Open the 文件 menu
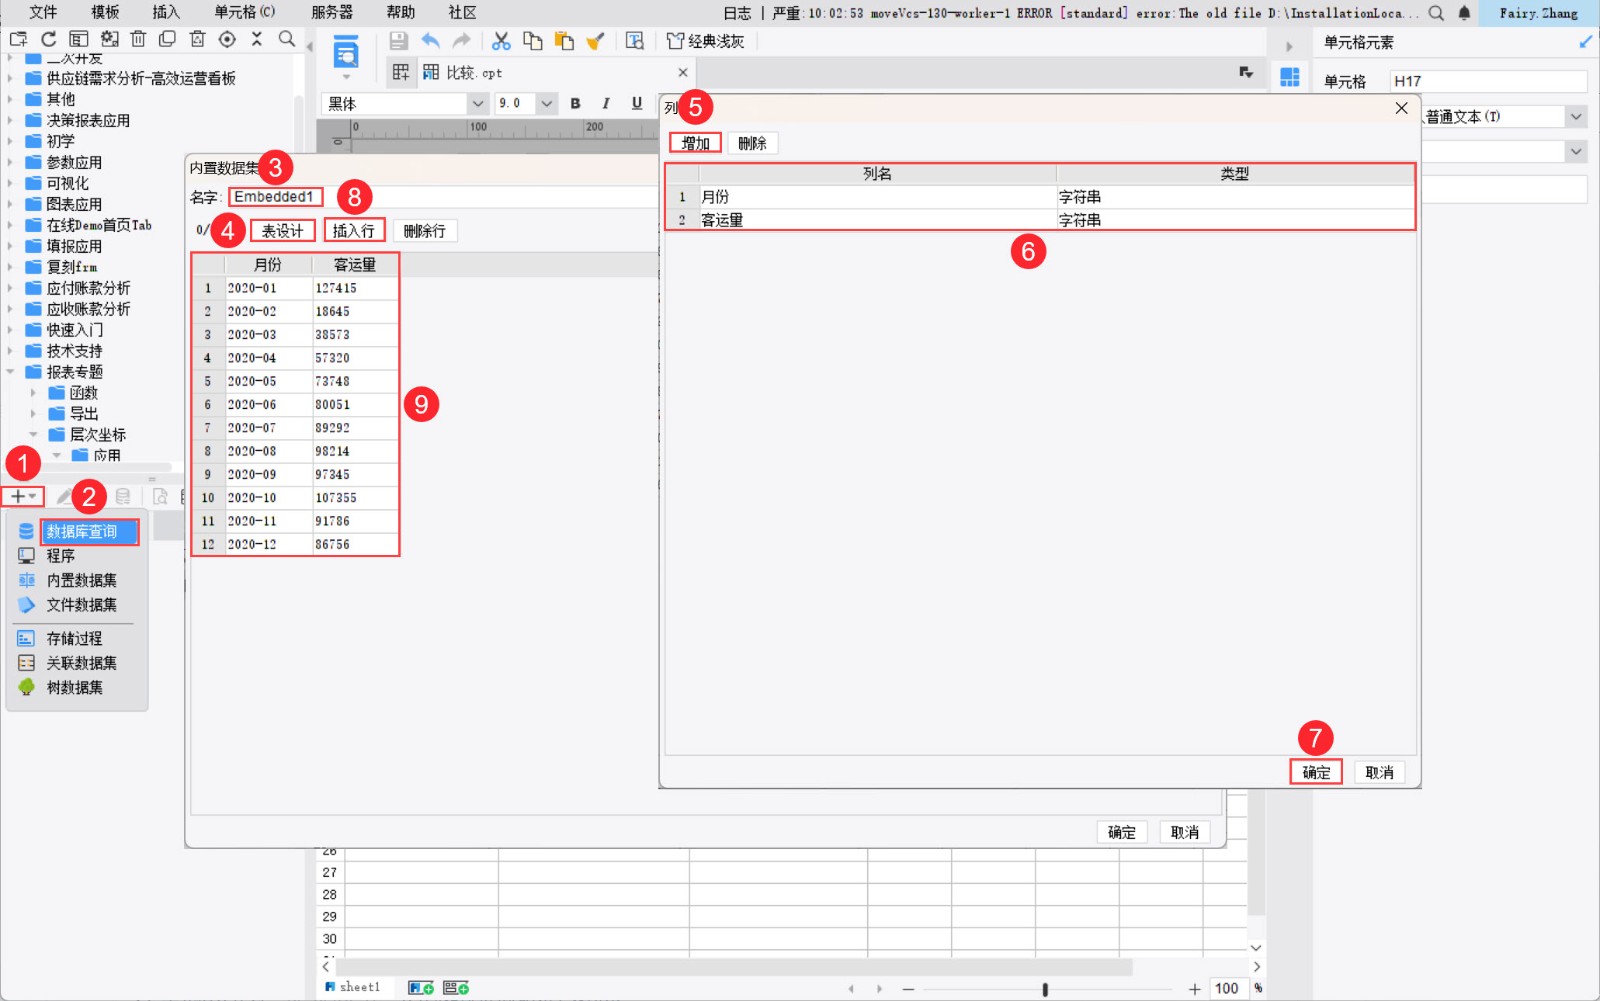This screenshot has width=1600, height=1001. [x=43, y=12]
